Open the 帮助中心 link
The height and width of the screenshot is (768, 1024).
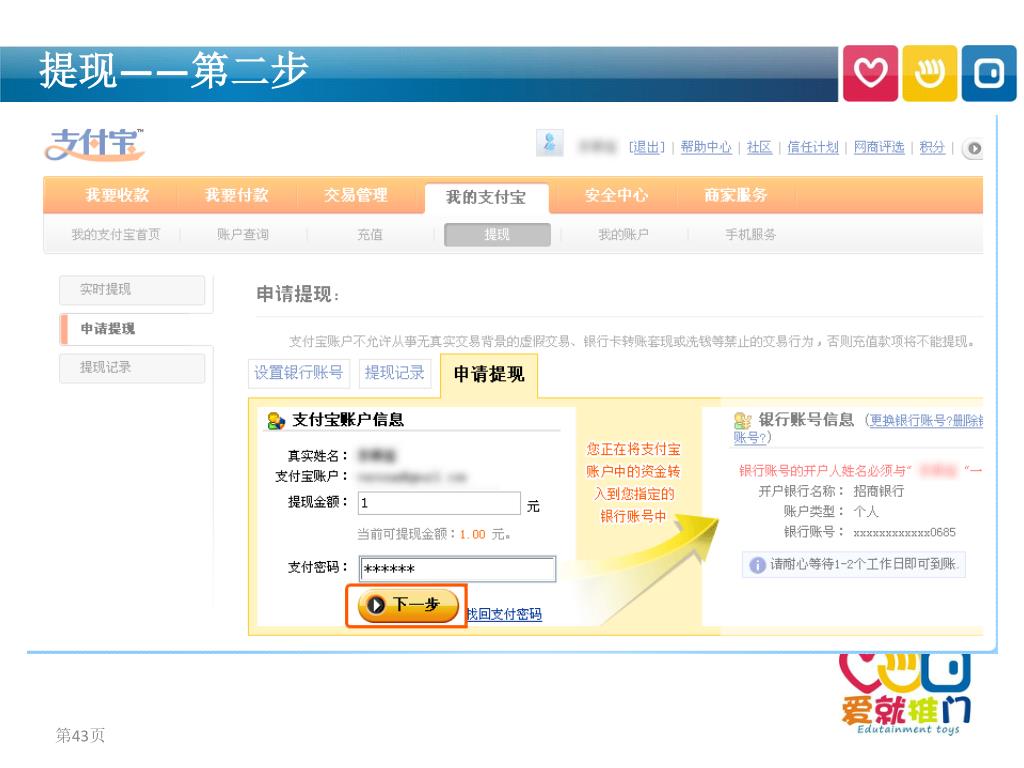(706, 148)
